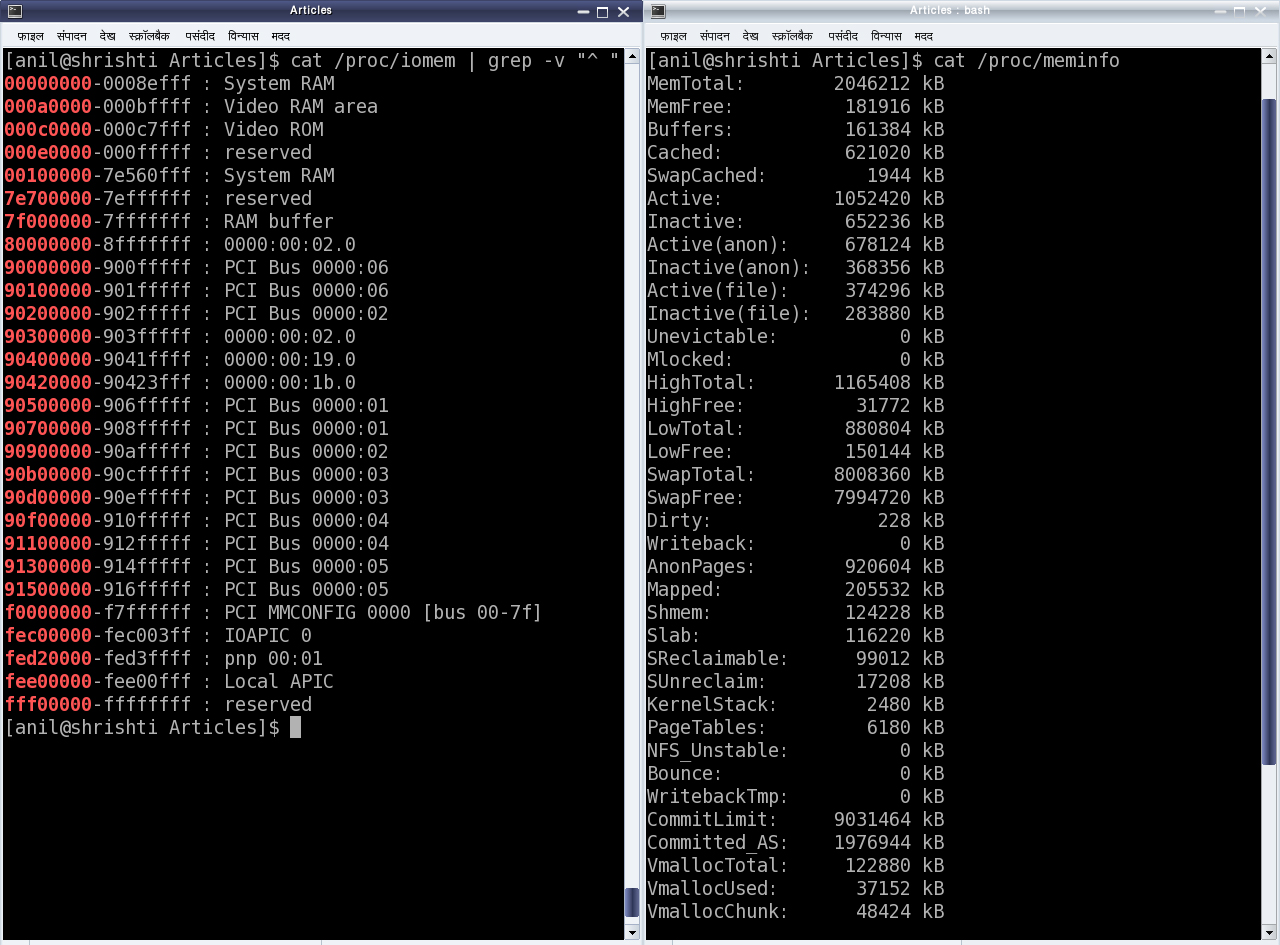Click the left terminal's empty command prompt line
Screen dimensions: 1280x945
[x=315, y=727]
